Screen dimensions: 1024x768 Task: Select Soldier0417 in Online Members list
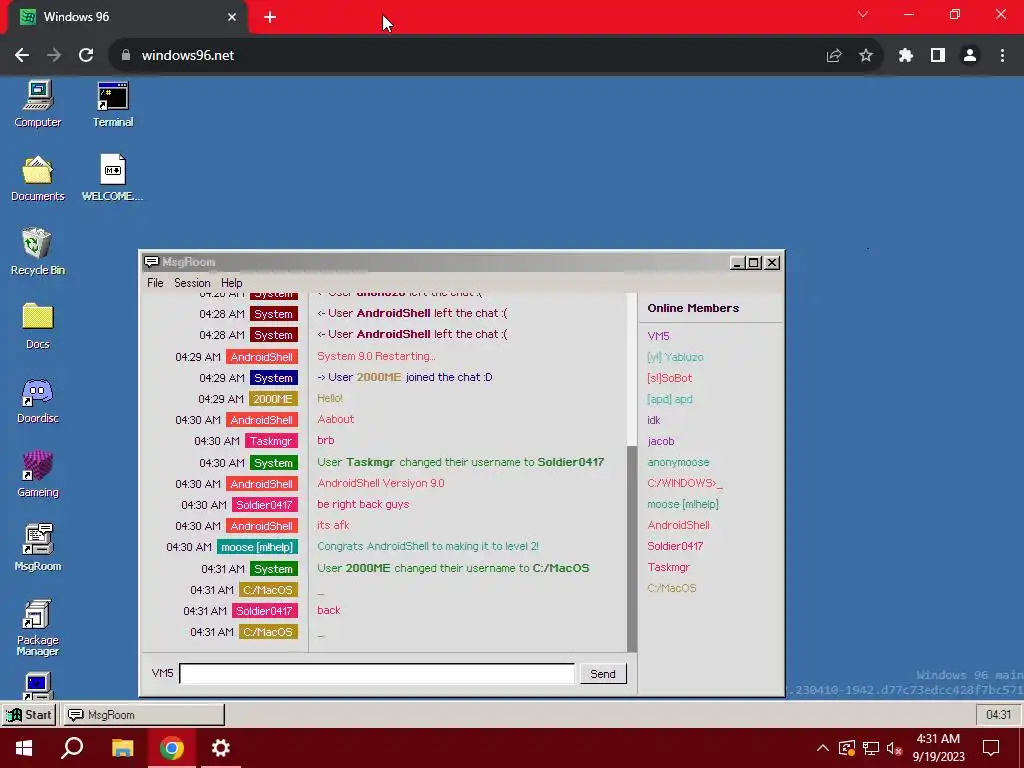pos(675,546)
